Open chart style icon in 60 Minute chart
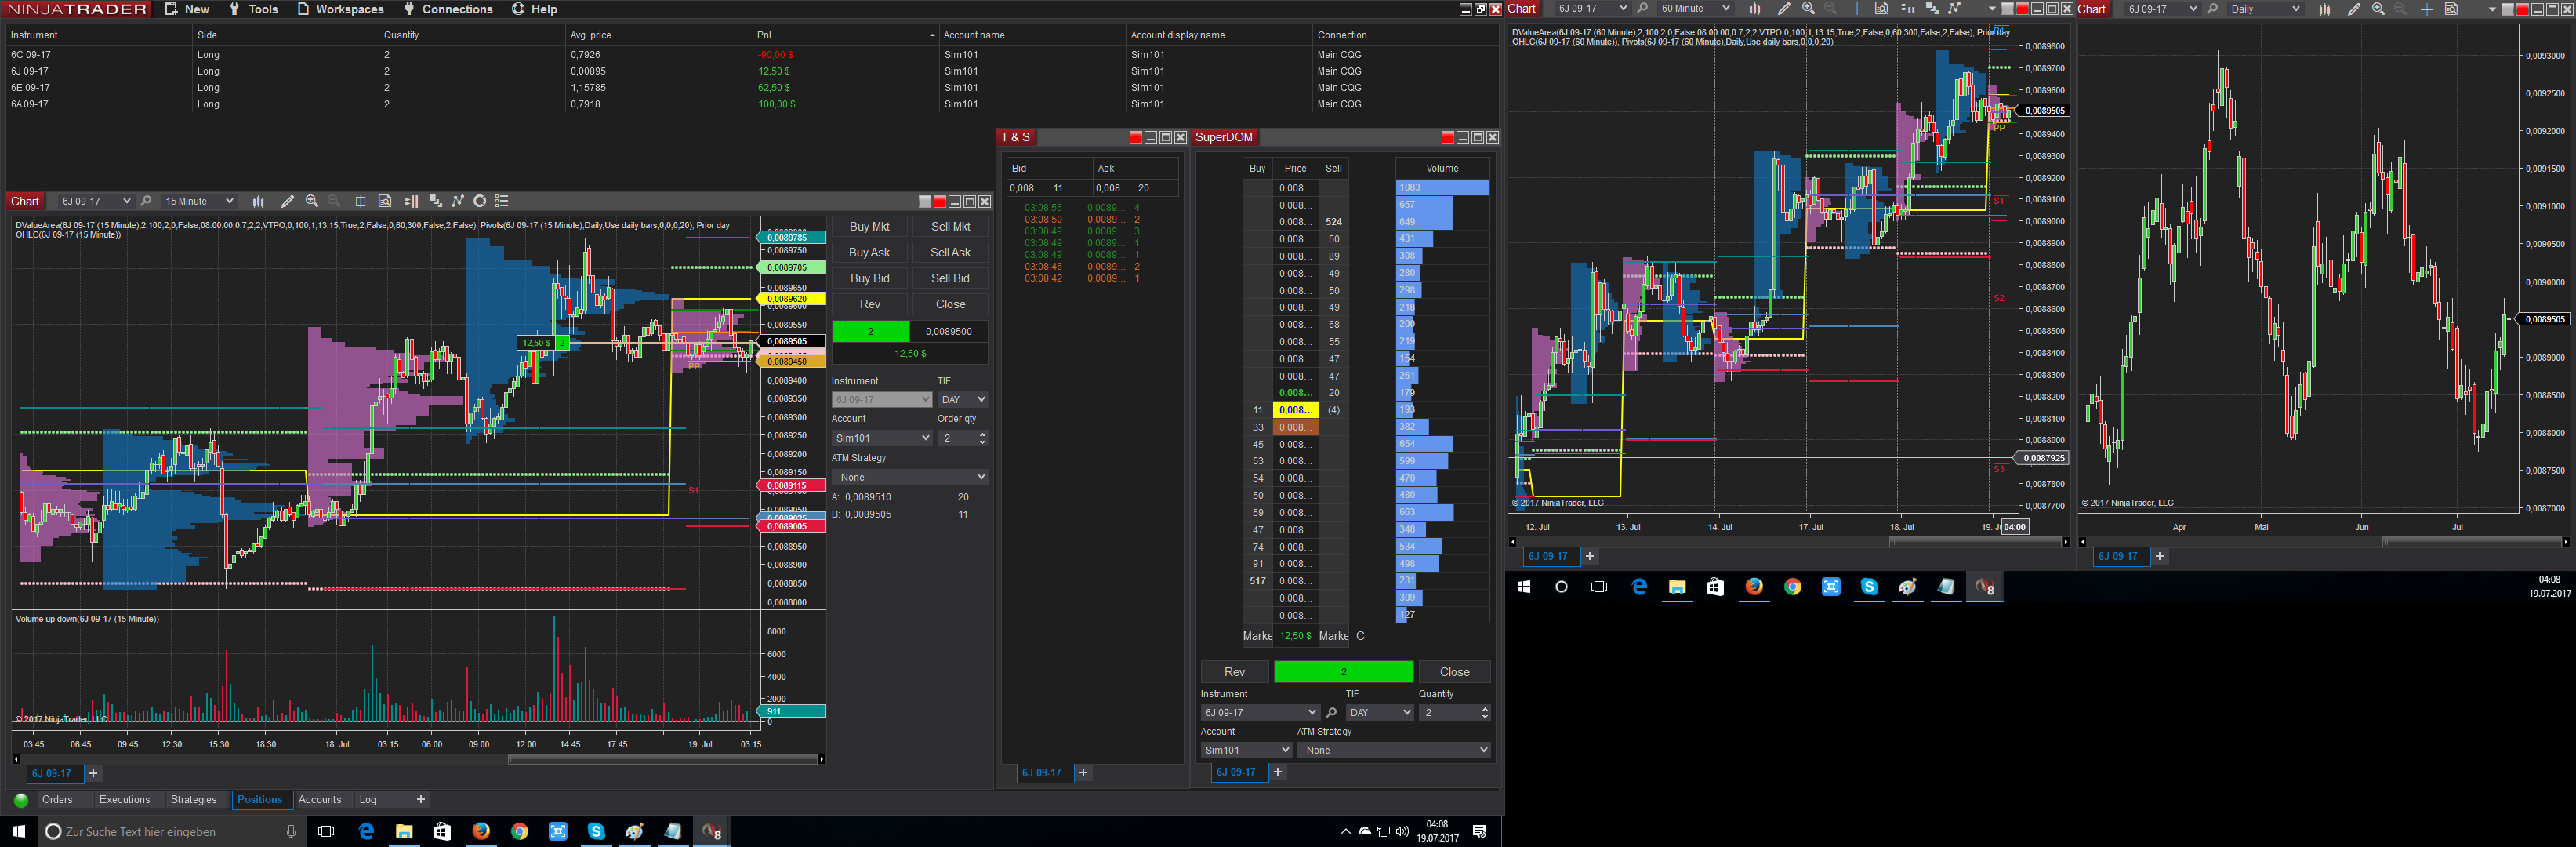Image resolution: width=2576 pixels, height=847 pixels. (x=1754, y=9)
